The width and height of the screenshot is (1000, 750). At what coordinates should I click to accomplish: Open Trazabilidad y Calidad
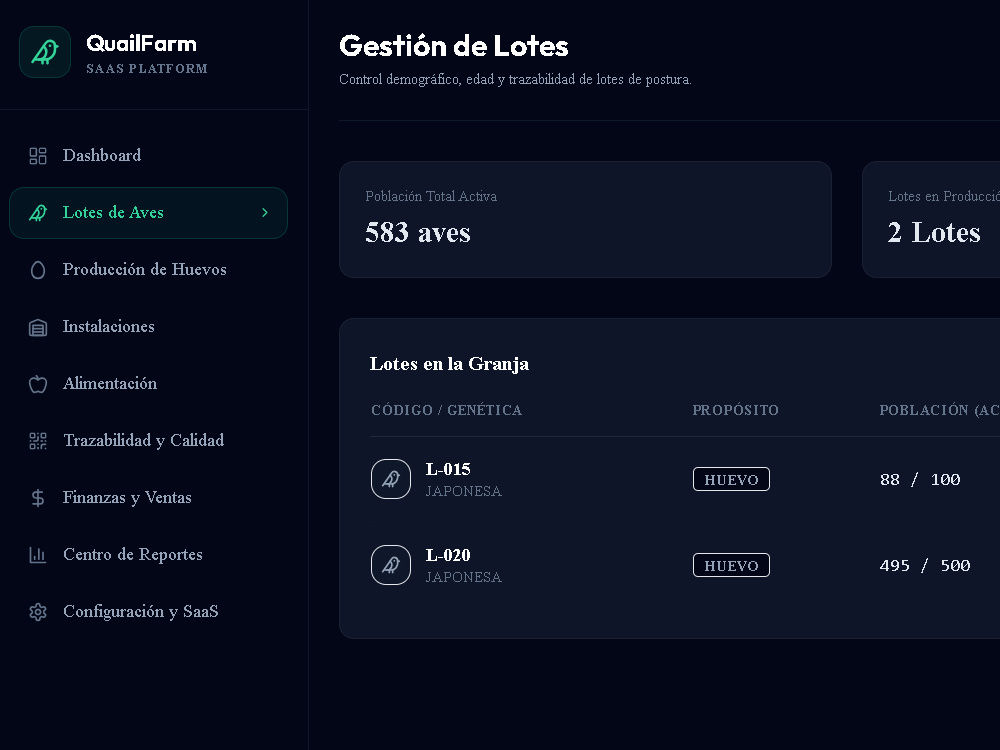pos(148,441)
